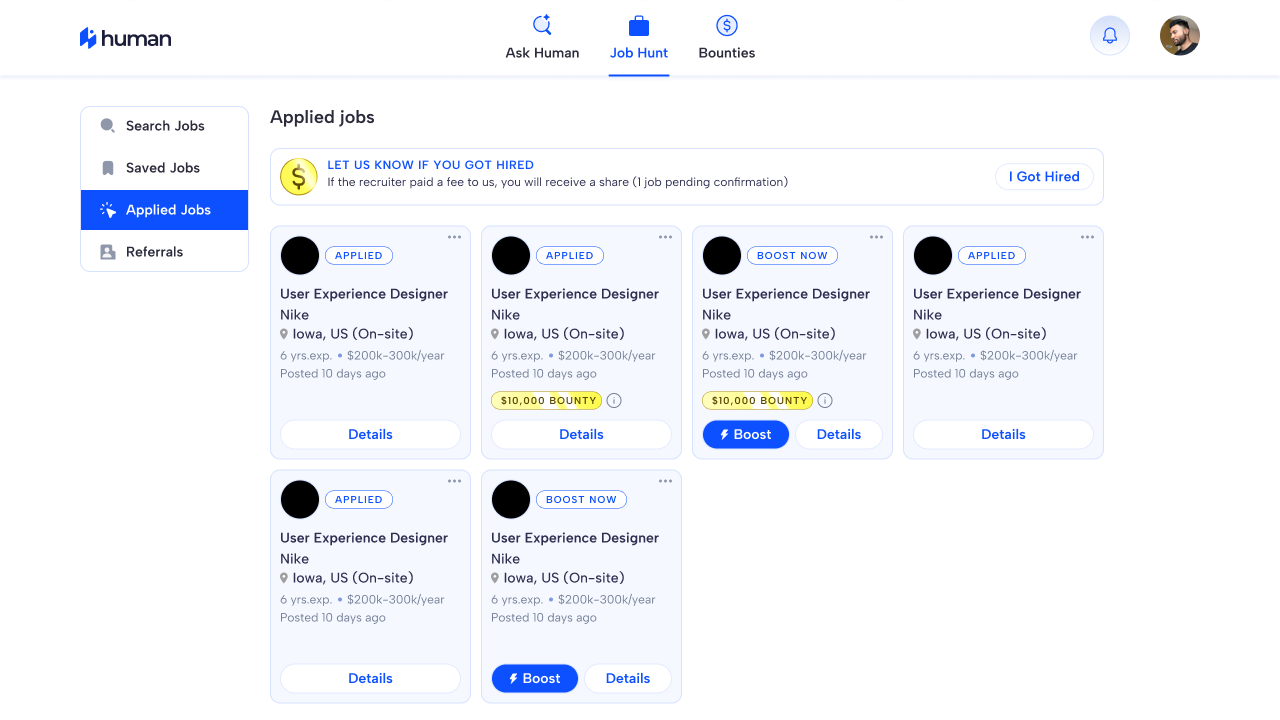This screenshot has width=1280, height=720.
Task: Open Referrals in the sidebar
Action: tap(164, 252)
